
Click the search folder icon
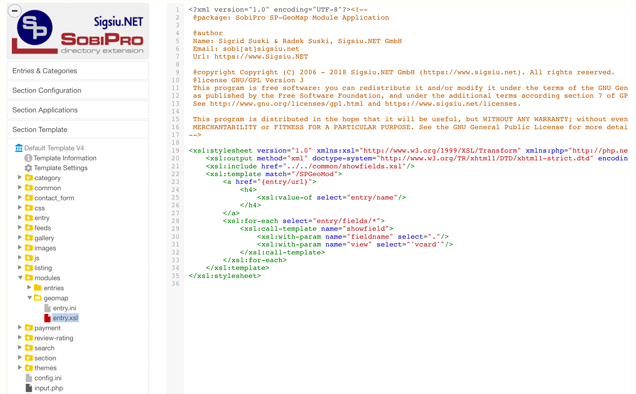coord(29,348)
